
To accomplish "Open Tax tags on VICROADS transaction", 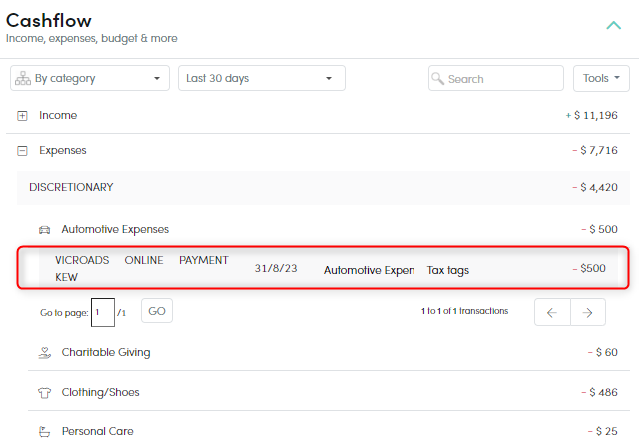I will 448,270.
